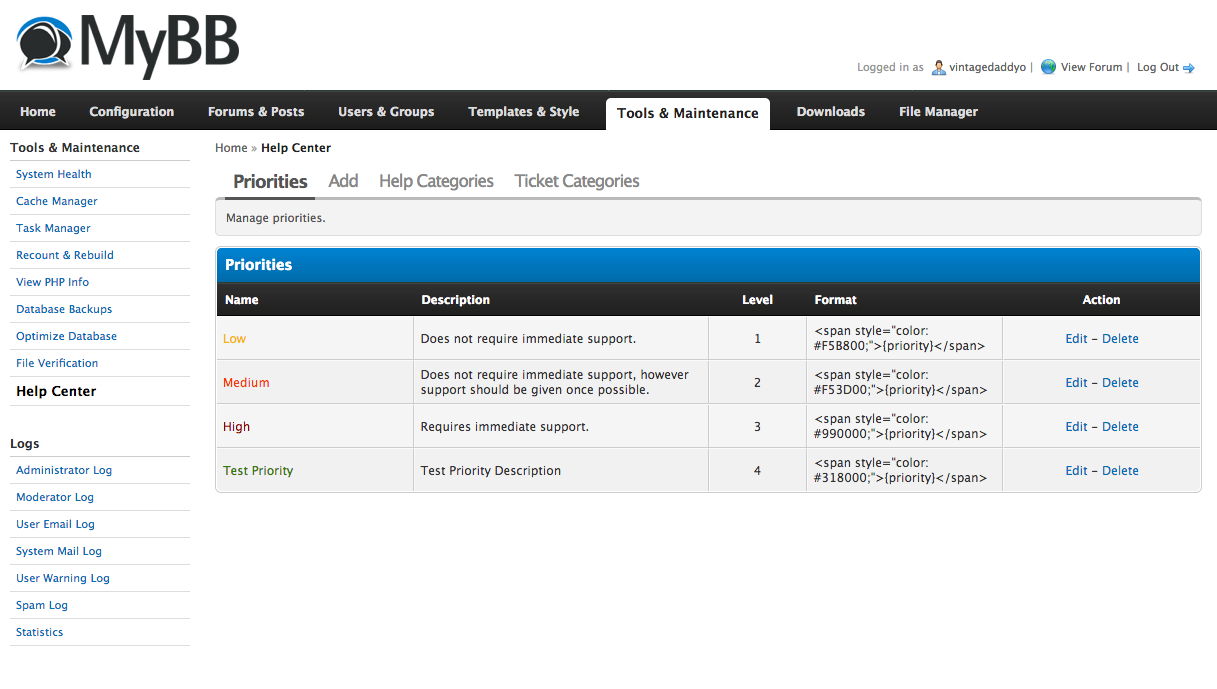Open Task Manager from the sidebar
1217x689 pixels.
pyautogui.click(x=53, y=228)
